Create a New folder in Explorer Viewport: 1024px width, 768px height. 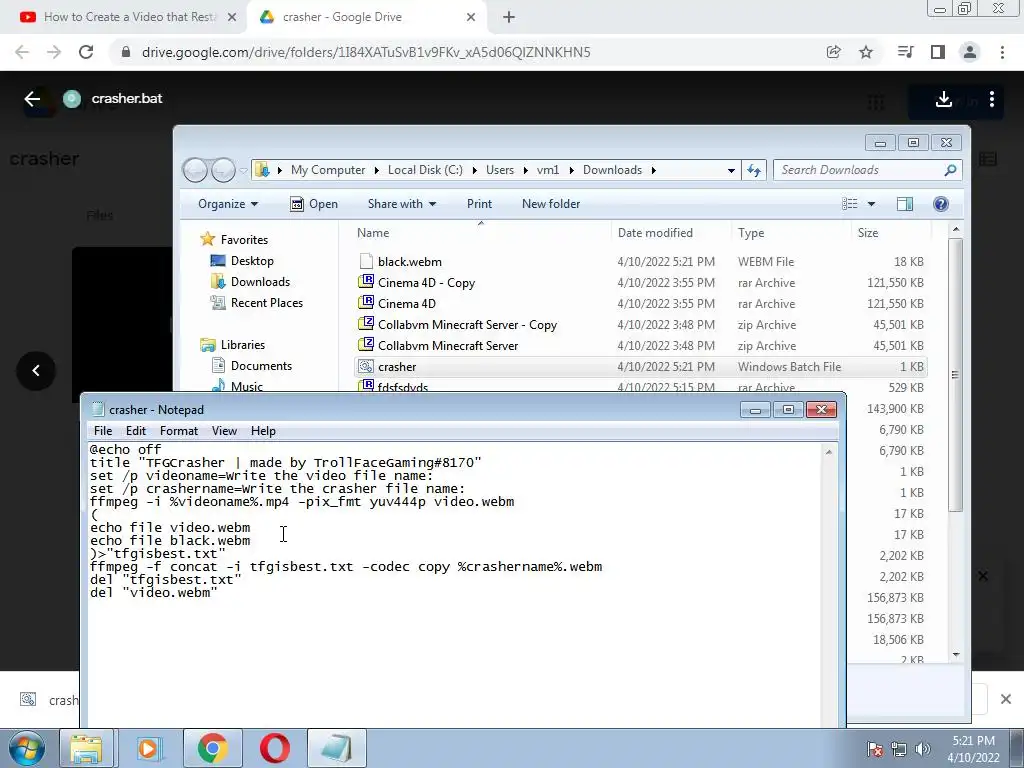pos(551,204)
